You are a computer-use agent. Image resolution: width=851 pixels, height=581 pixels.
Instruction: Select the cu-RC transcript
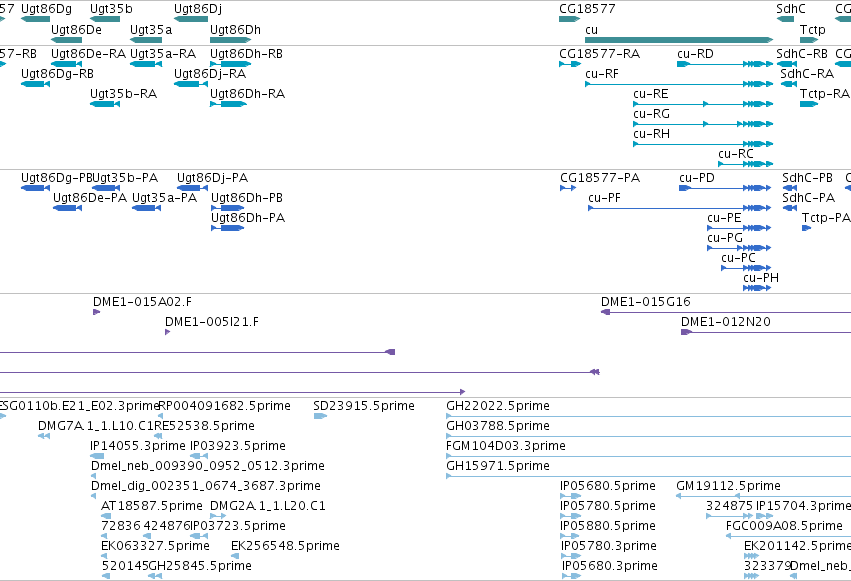746,164
